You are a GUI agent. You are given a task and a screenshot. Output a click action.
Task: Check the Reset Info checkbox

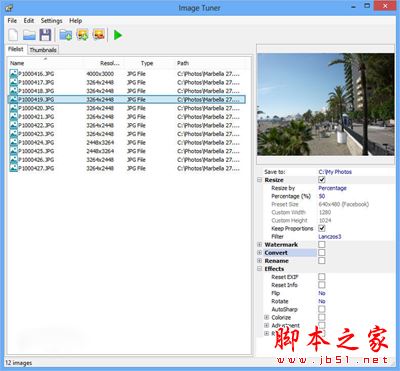click(322, 285)
